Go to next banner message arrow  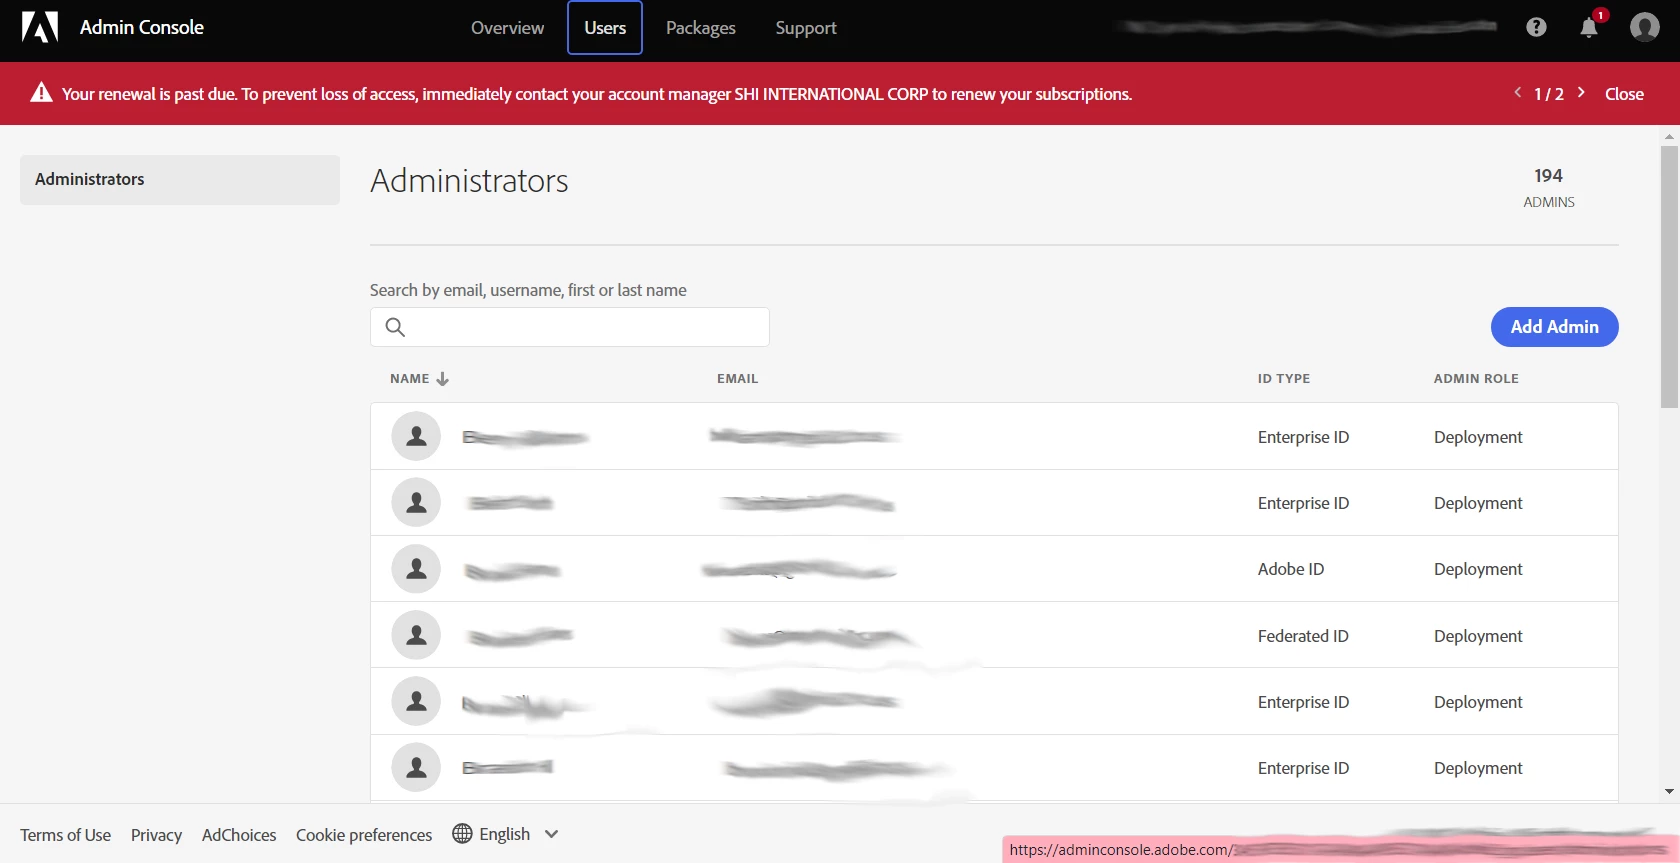[x=1581, y=92]
